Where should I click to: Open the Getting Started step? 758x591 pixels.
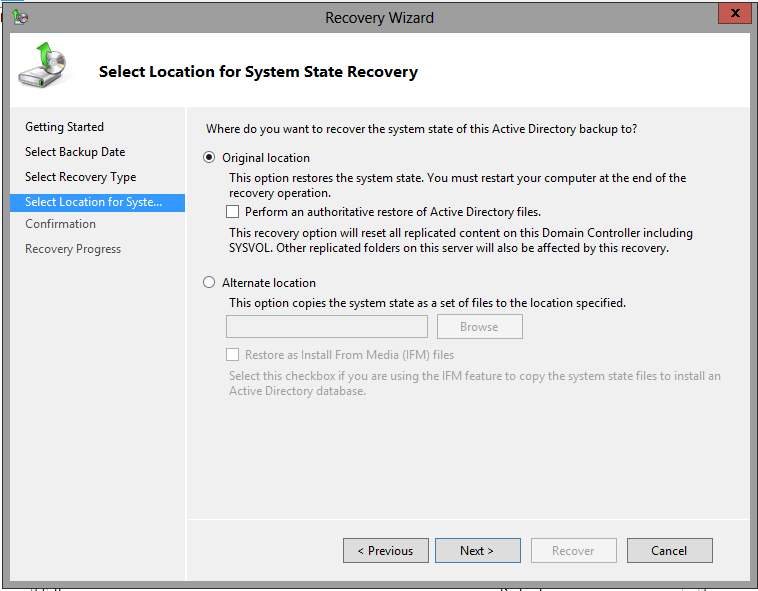64,127
